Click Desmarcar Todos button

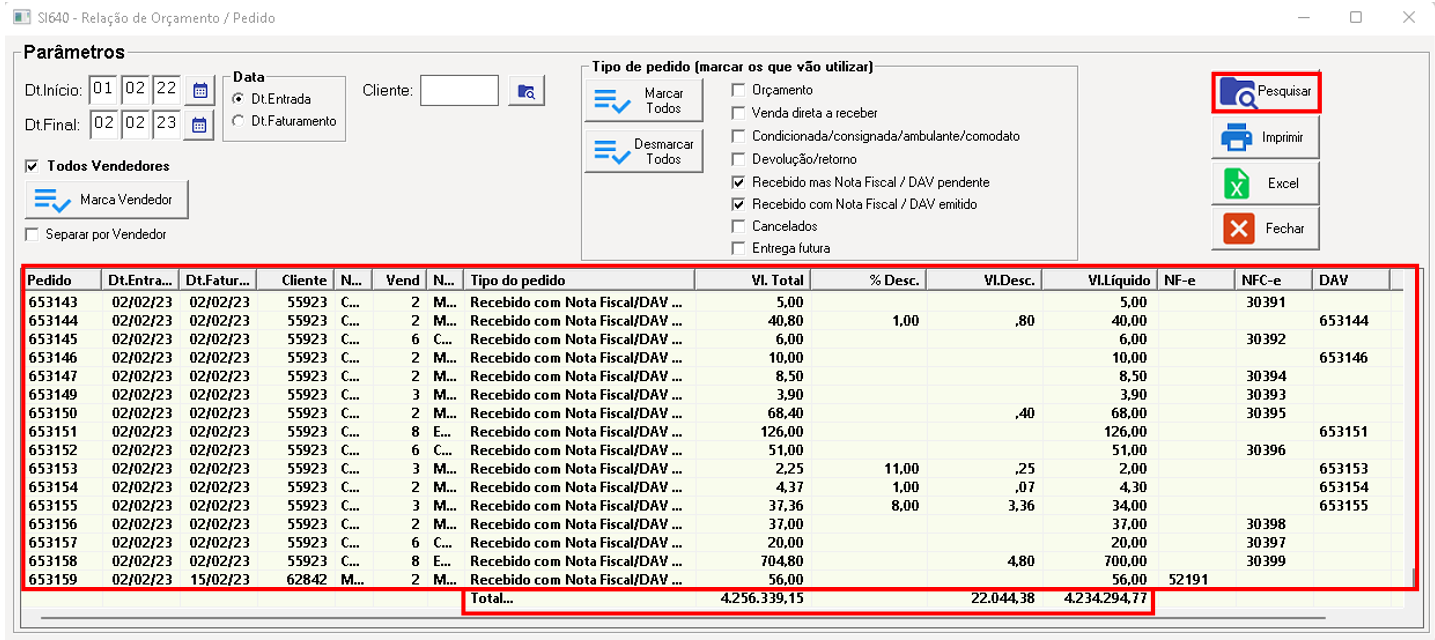tap(644, 152)
